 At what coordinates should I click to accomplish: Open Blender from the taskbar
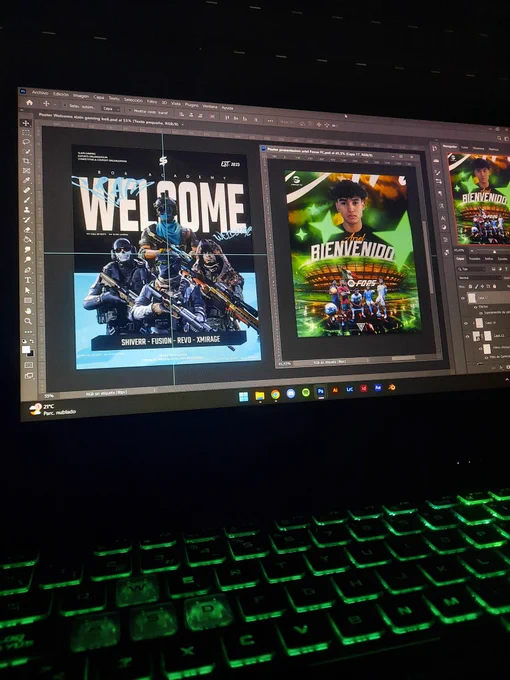tap(392, 387)
